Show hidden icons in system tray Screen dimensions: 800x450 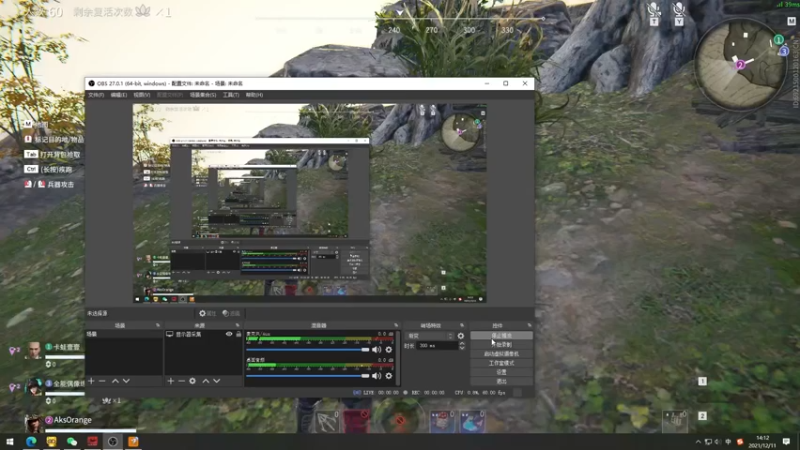point(698,442)
